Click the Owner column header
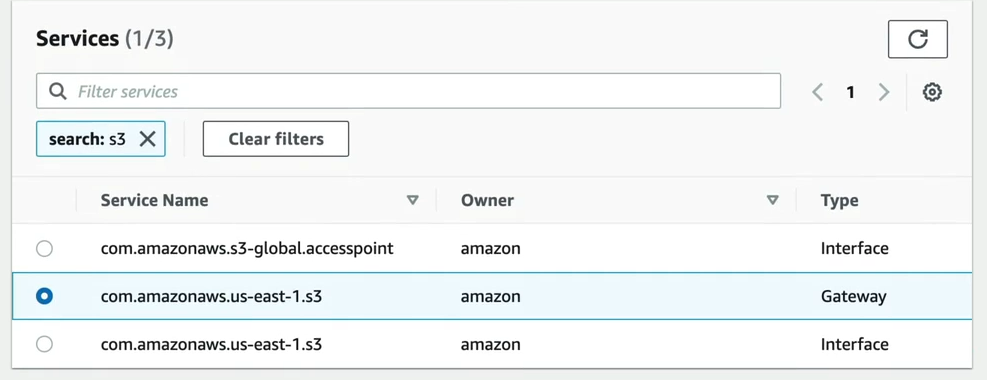The image size is (987, 380). pyautogui.click(x=487, y=201)
